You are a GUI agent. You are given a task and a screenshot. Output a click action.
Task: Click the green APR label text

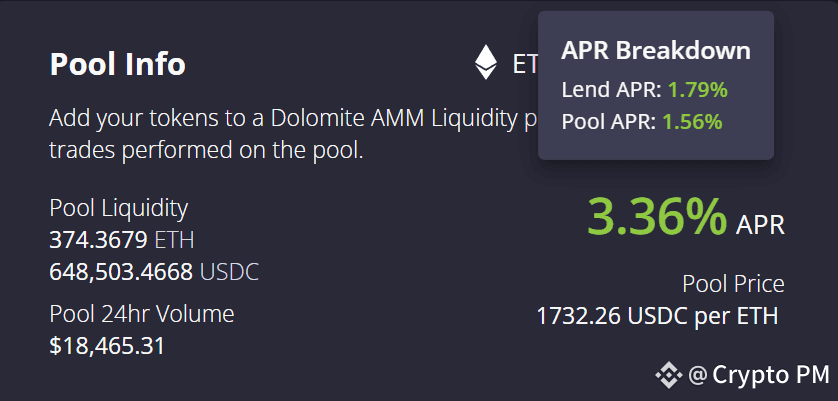pos(760,225)
